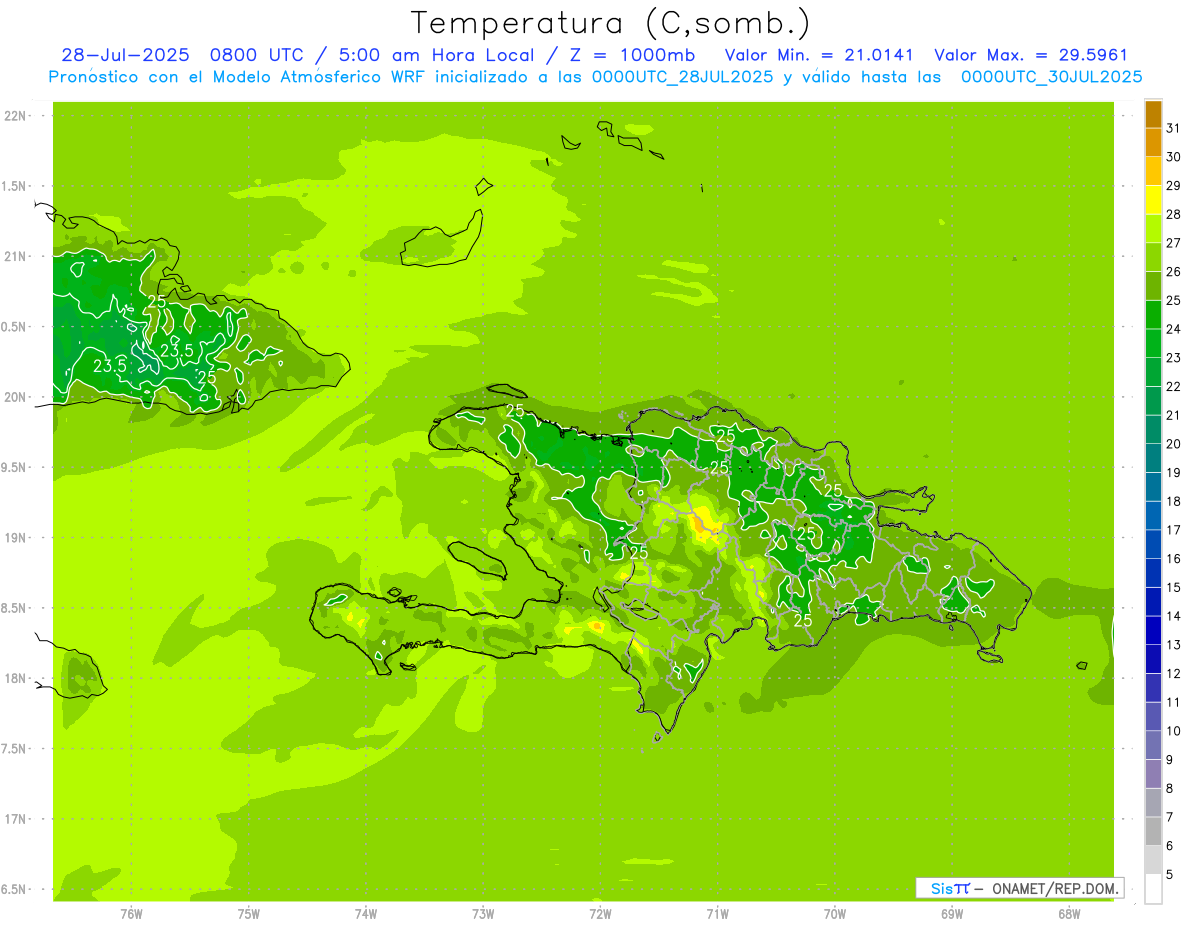1200x927 pixels.
Task: Click the '9.5N' latitude label
Action: pyautogui.click(x=13, y=467)
